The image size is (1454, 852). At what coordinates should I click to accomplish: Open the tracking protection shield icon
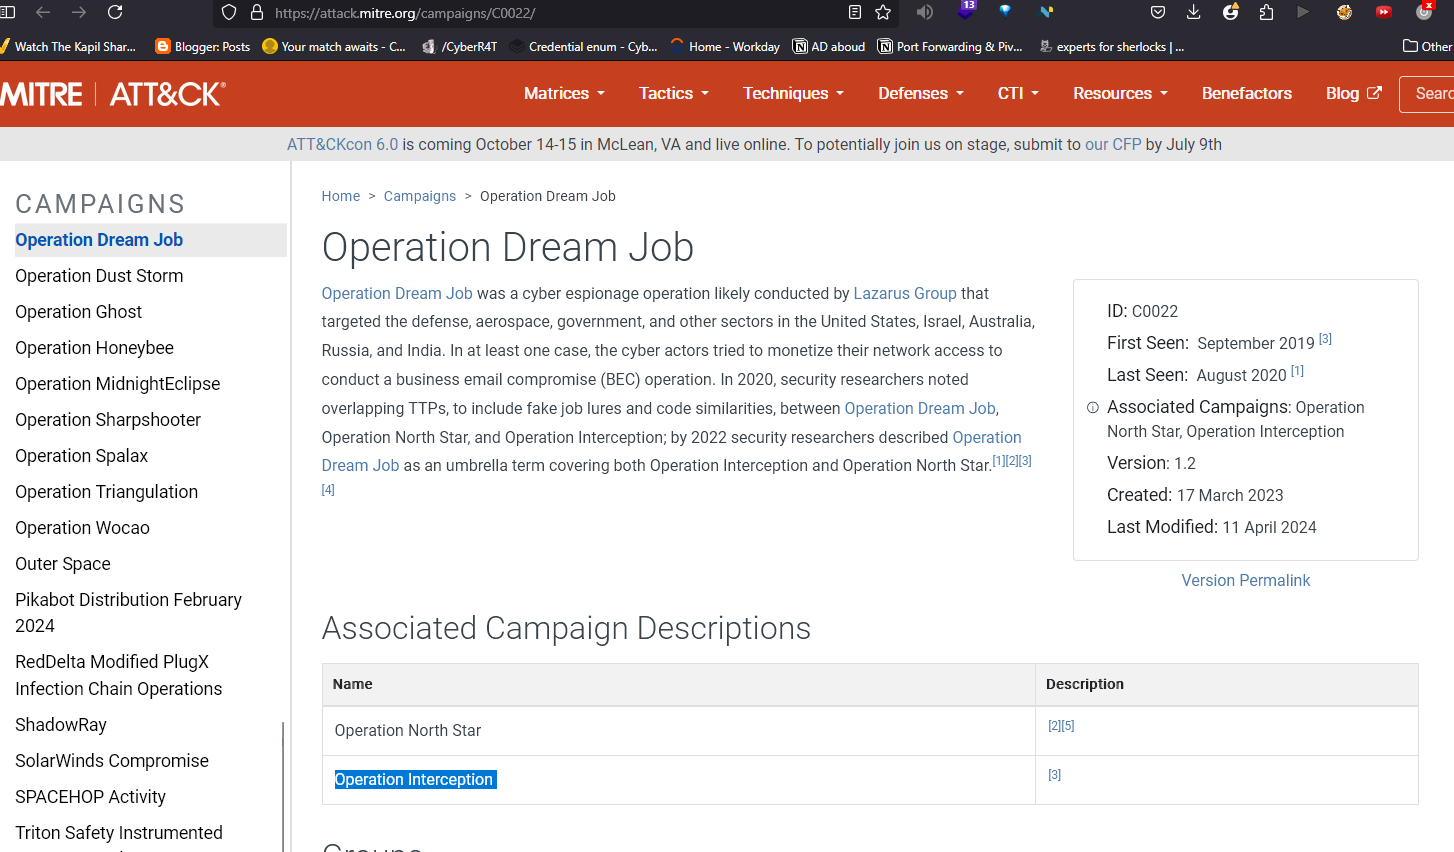tap(229, 13)
